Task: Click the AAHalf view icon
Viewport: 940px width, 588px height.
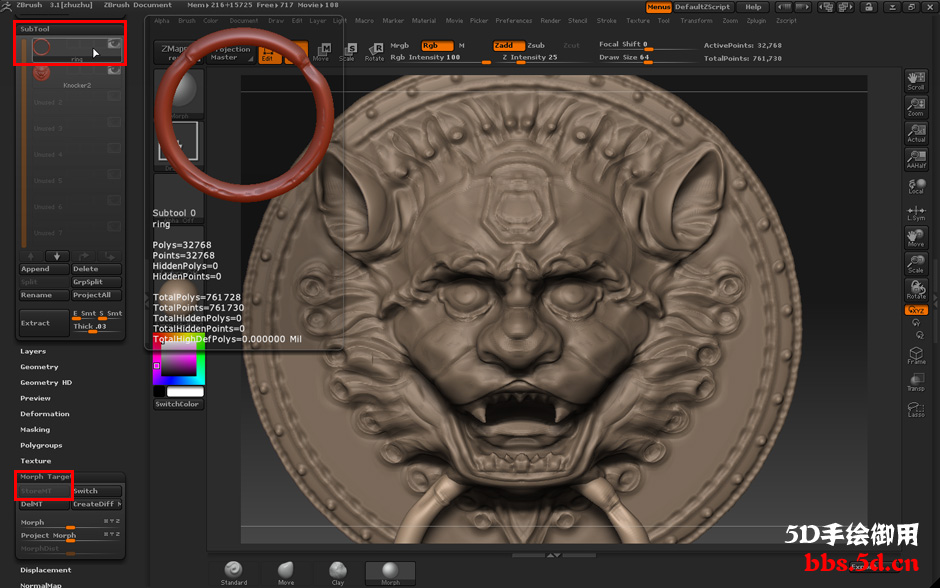Action: click(916, 159)
